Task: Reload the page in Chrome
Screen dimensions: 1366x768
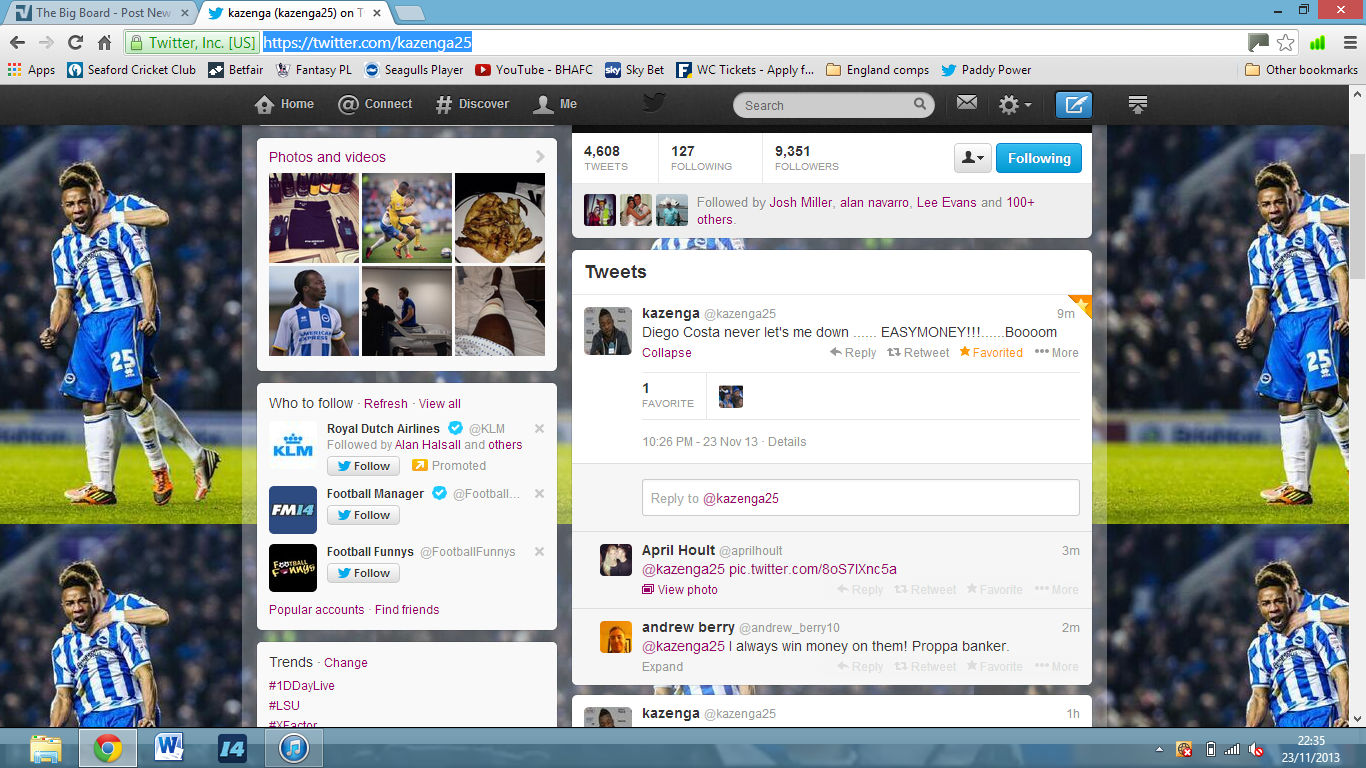Action: (x=75, y=42)
